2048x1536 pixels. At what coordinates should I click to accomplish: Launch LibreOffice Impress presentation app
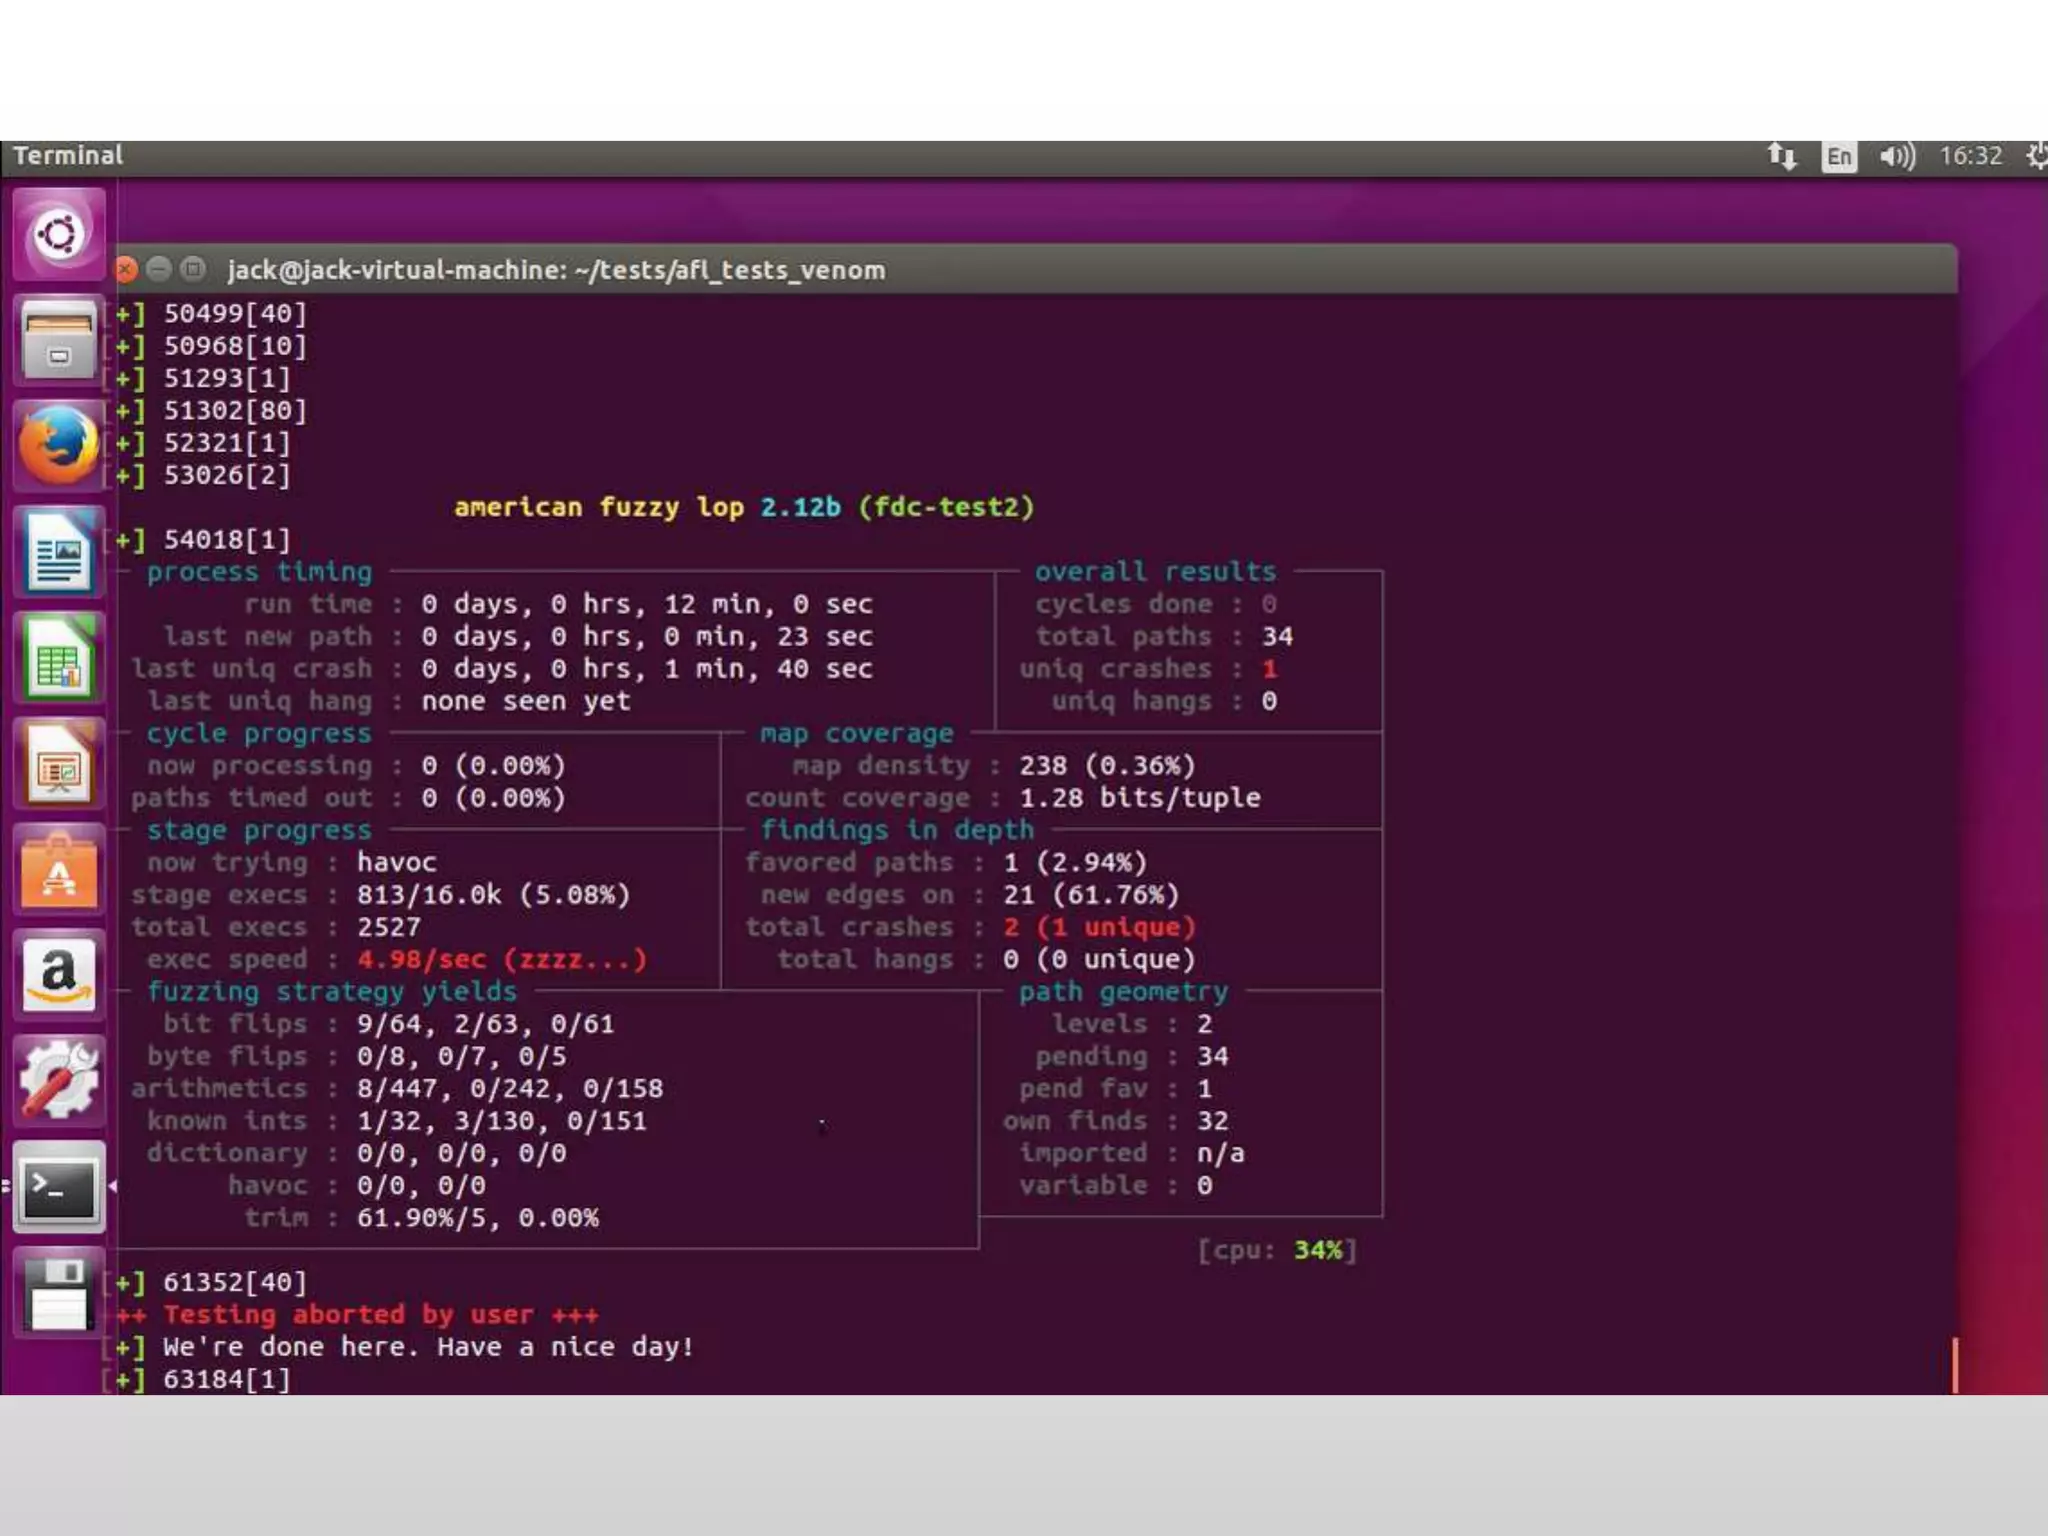[58, 765]
